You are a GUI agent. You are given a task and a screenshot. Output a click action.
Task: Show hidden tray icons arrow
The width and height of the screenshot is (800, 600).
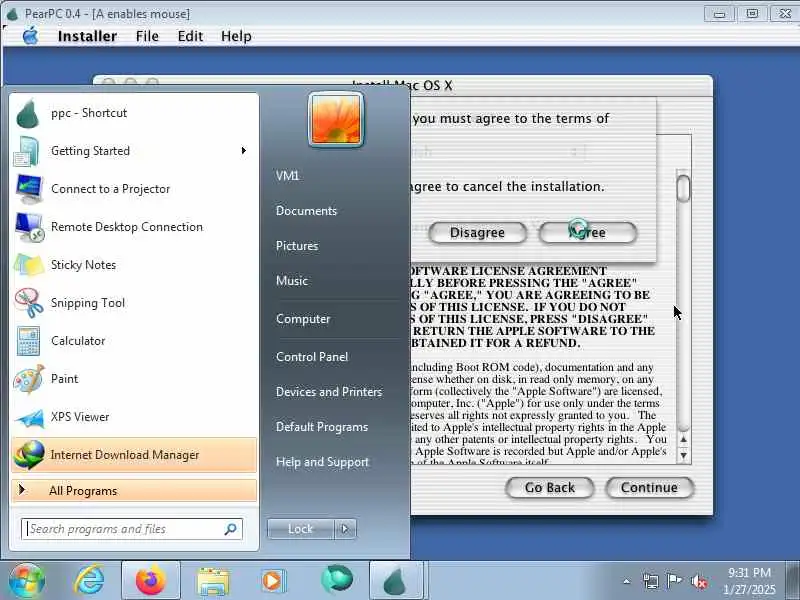point(627,581)
